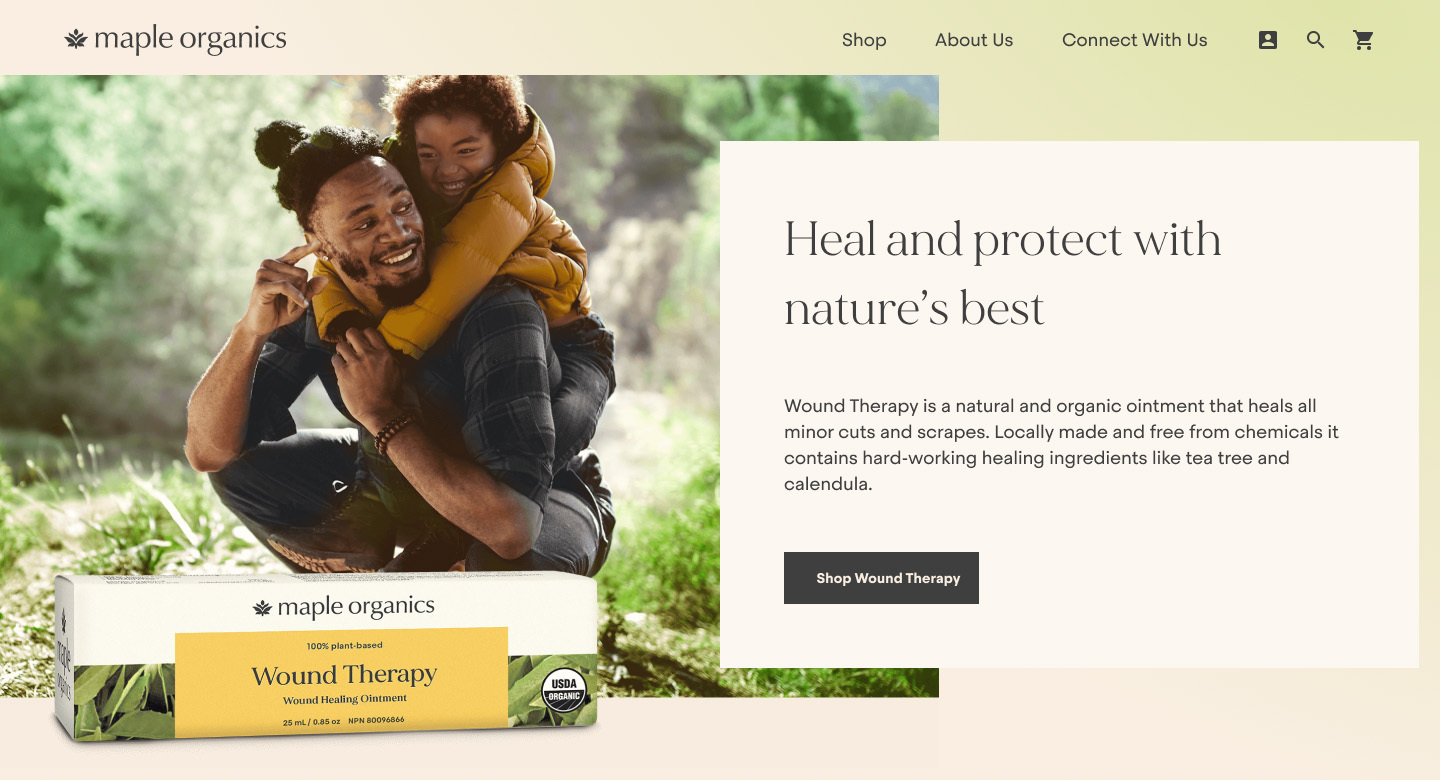1440x780 pixels.
Task: Click the Wound Therapy product box image
Action: click(x=326, y=657)
